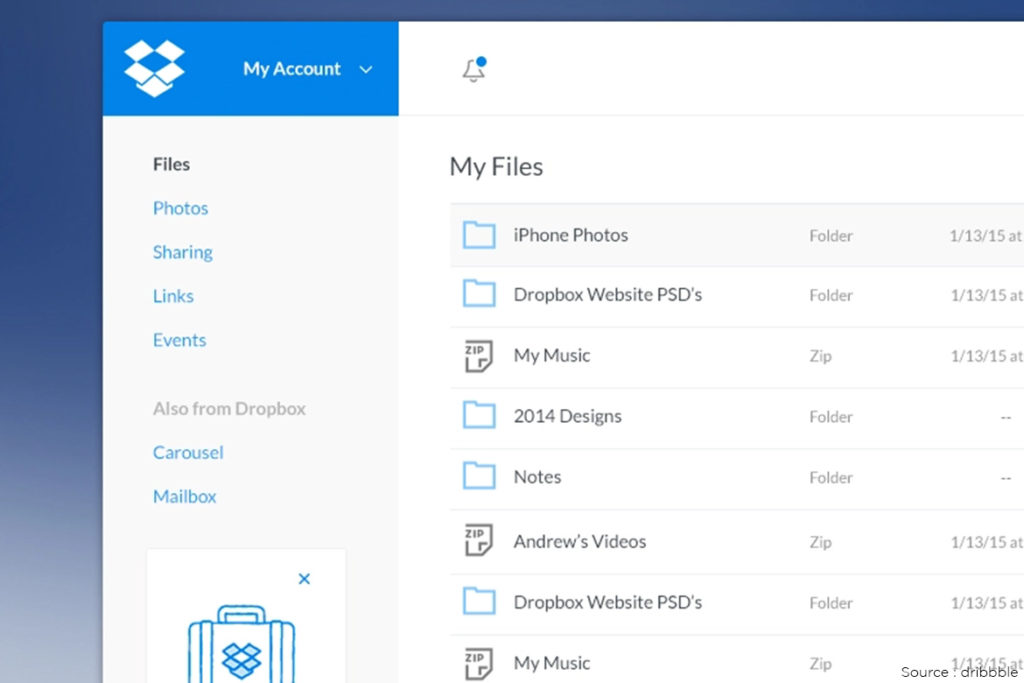Open the Mailbox link
Screen dimensions: 1024x683
click(184, 496)
